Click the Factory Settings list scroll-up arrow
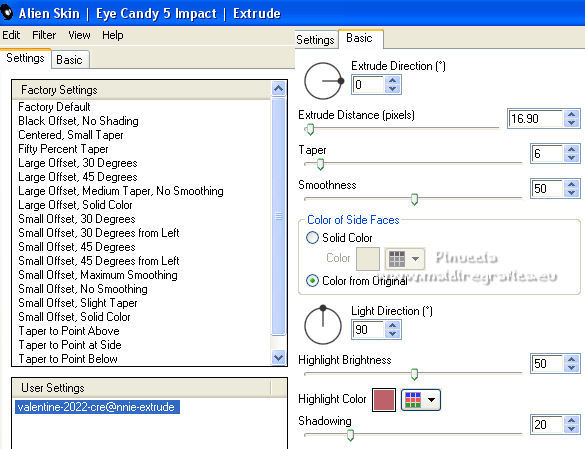 click(278, 89)
